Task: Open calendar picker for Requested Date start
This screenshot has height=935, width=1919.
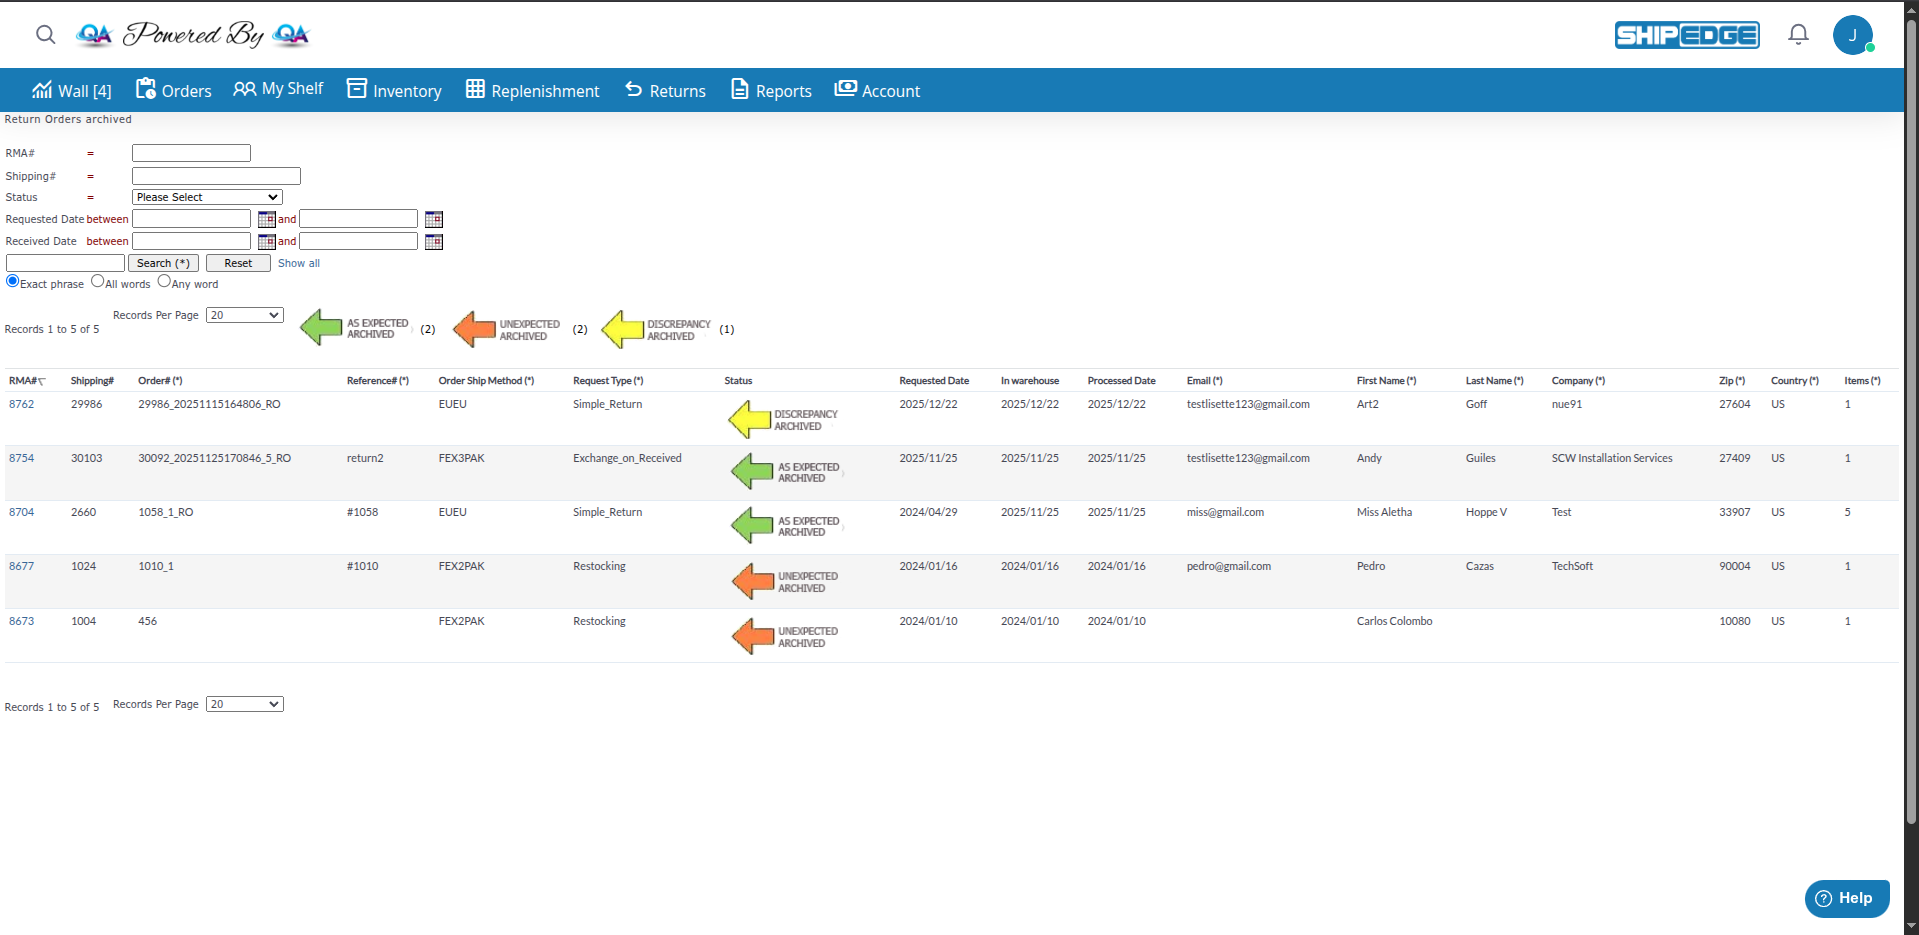Action: (266, 219)
